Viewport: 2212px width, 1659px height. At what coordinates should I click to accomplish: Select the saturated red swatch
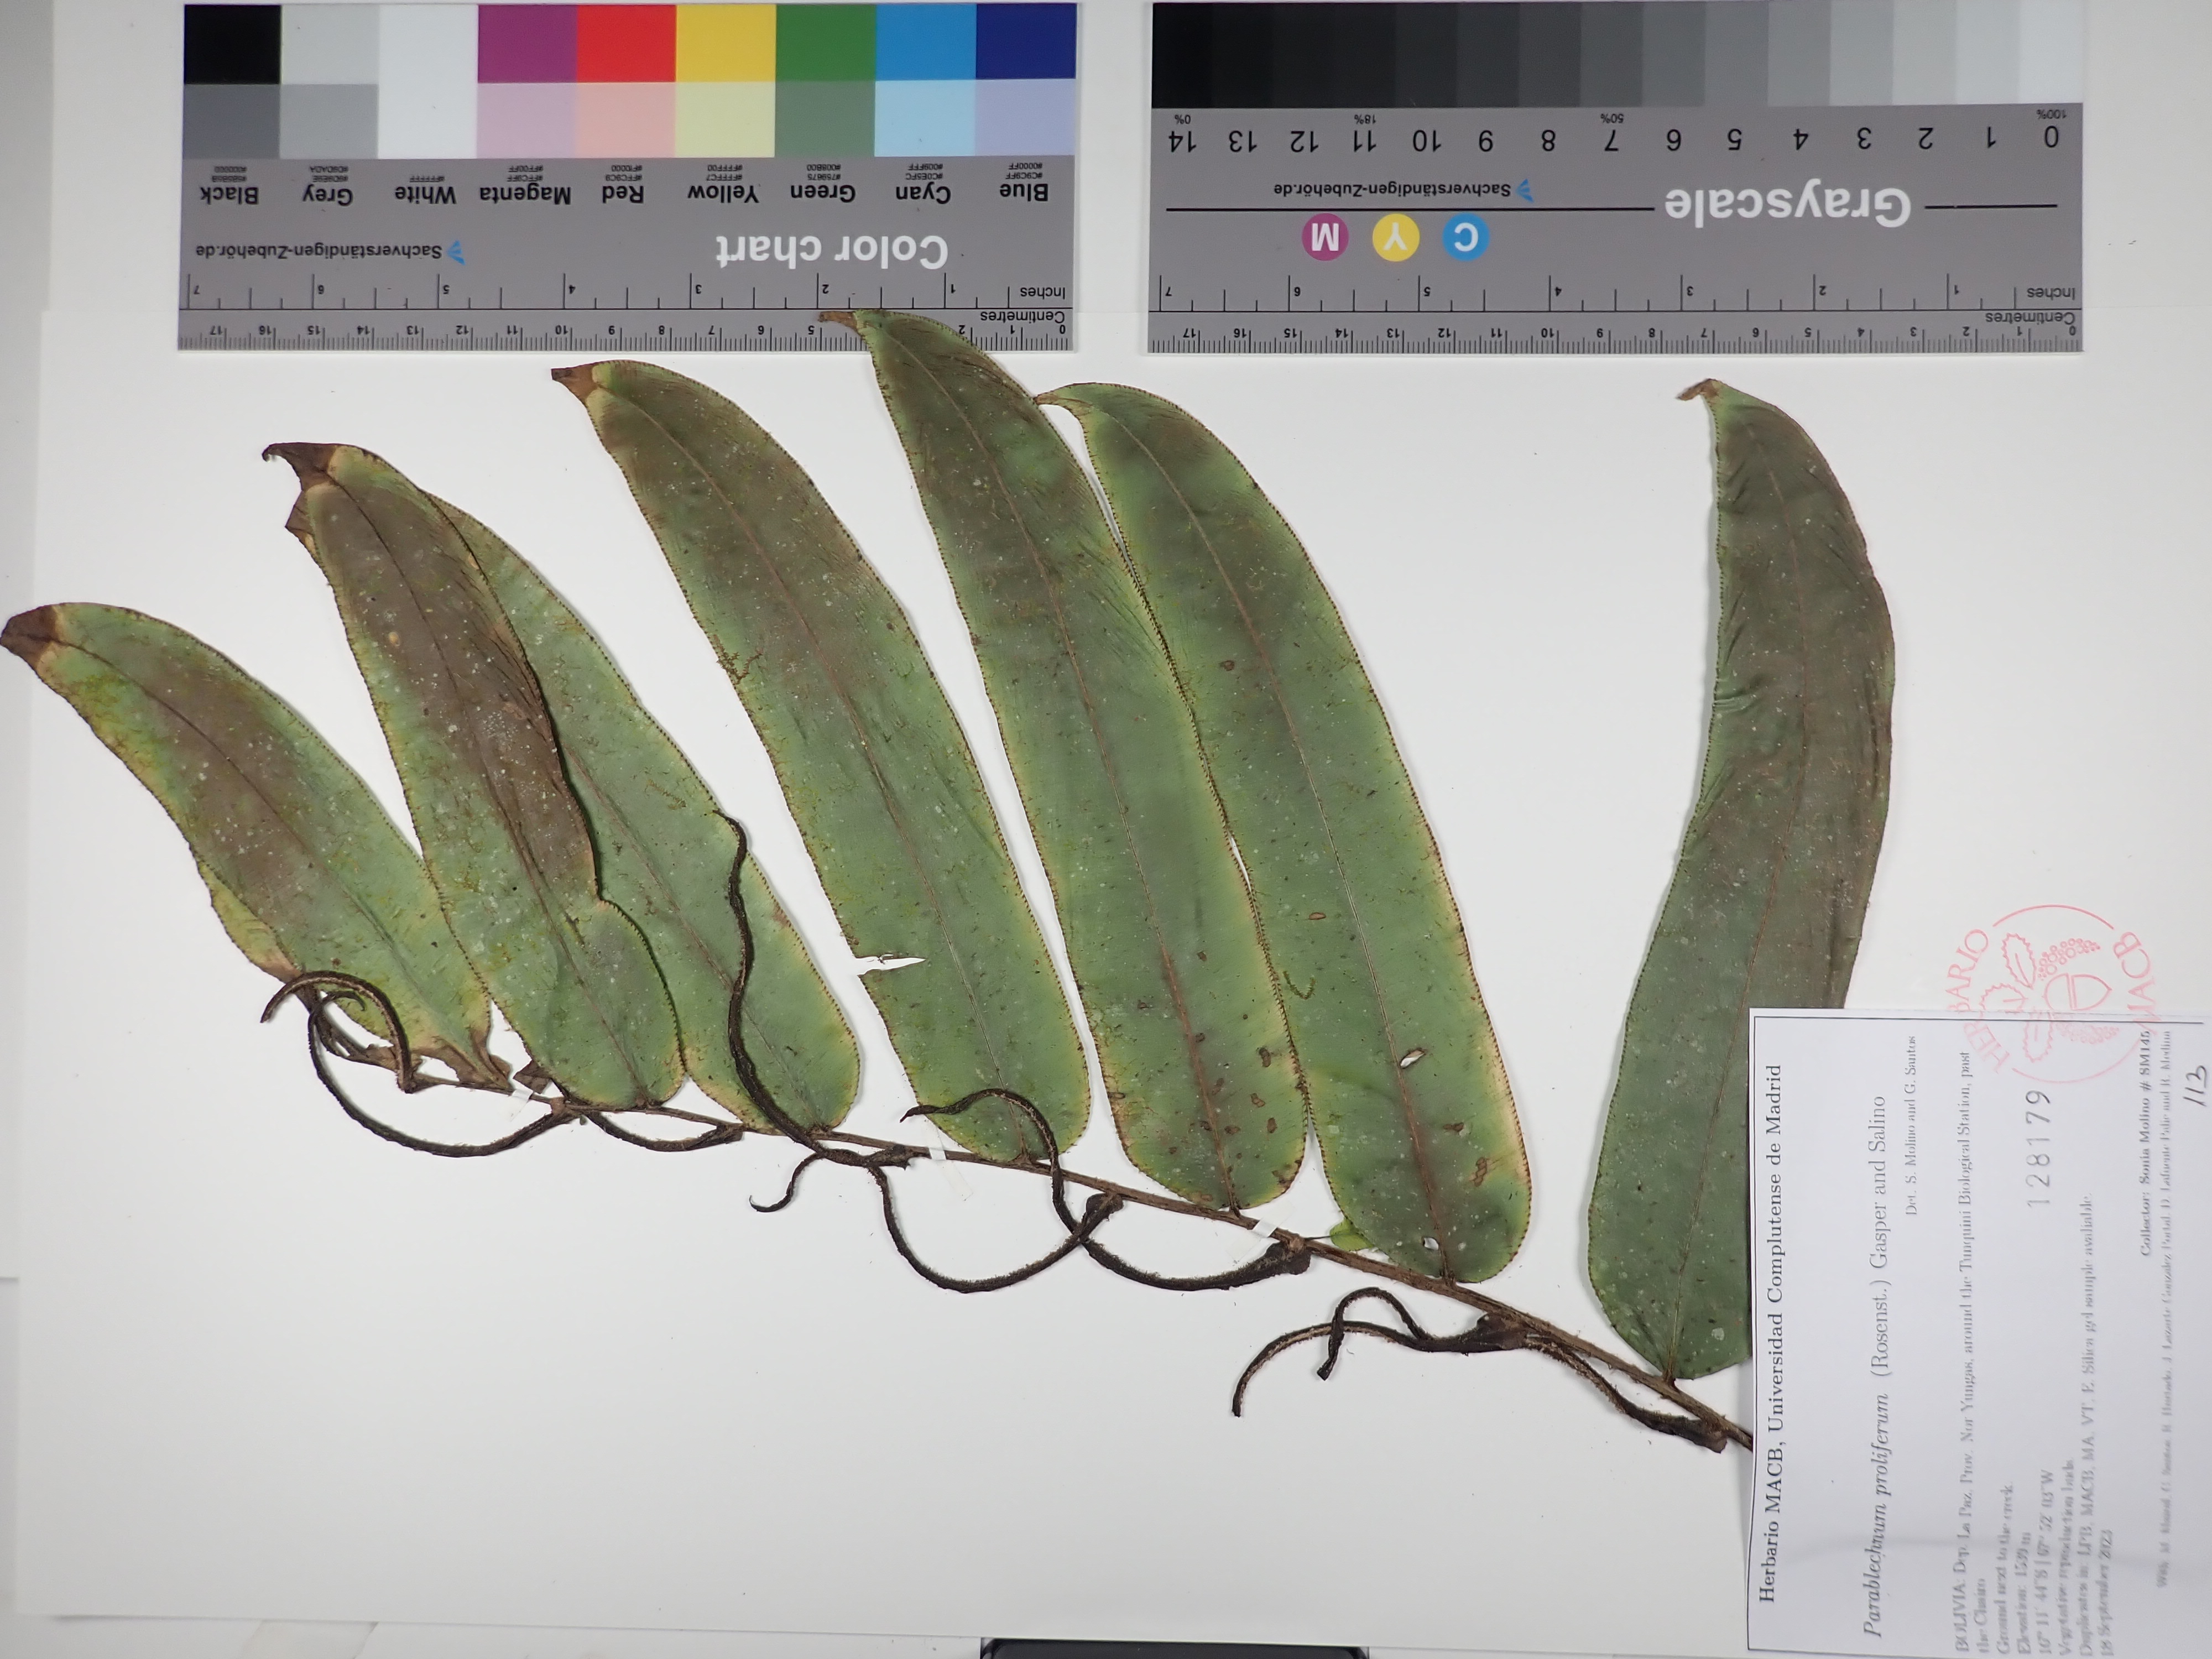[x=626, y=44]
